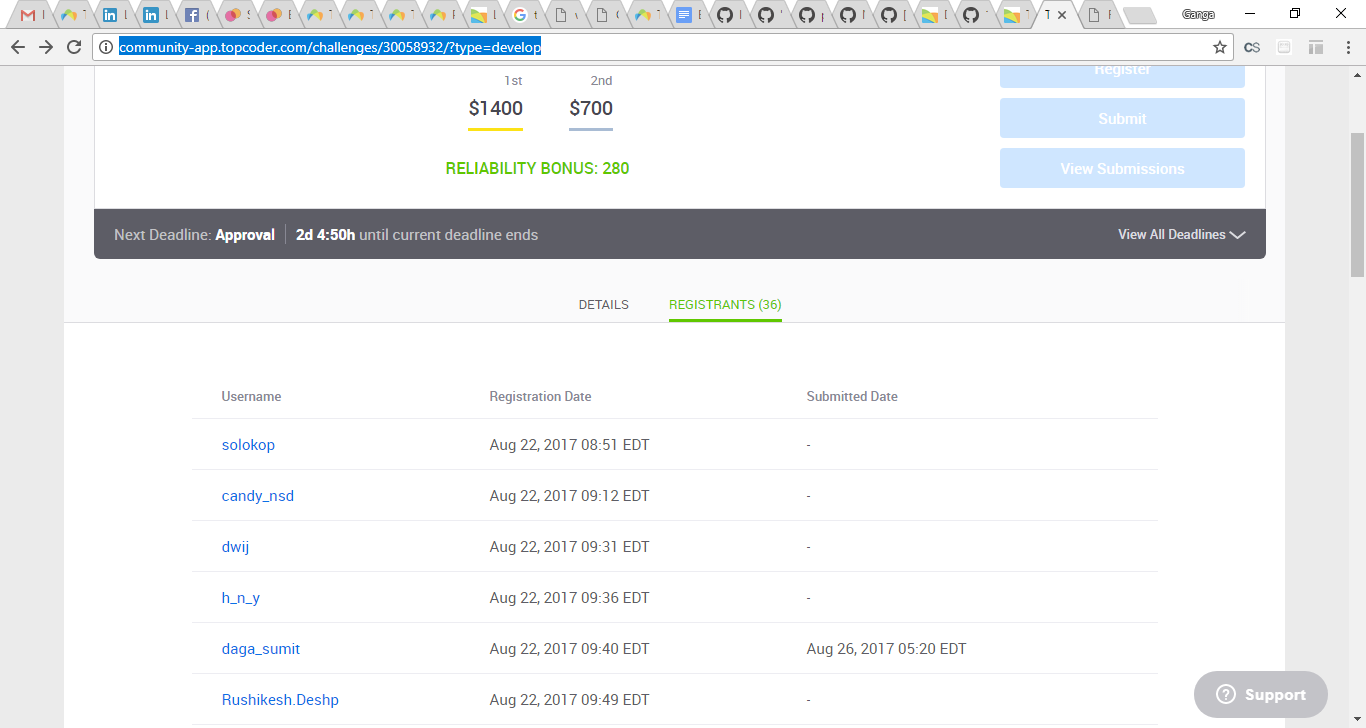Image resolution: width=1366 pixels, height=728 pixels.
Task: Switch to the DETAILS tab
Action: pos(604,305)
